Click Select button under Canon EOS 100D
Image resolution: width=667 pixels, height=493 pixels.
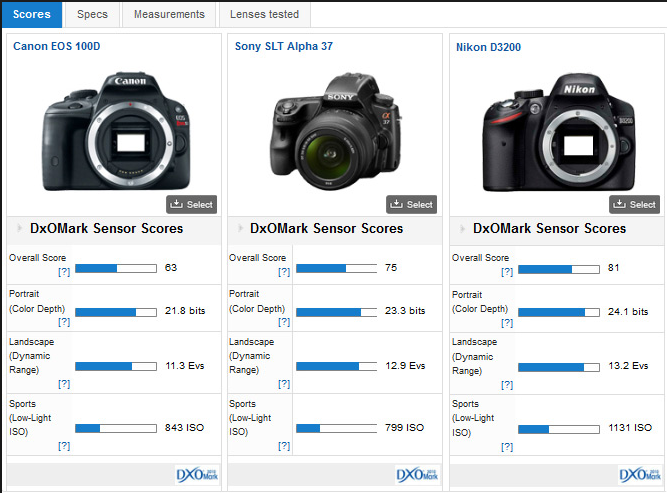(x=191, y=204)
